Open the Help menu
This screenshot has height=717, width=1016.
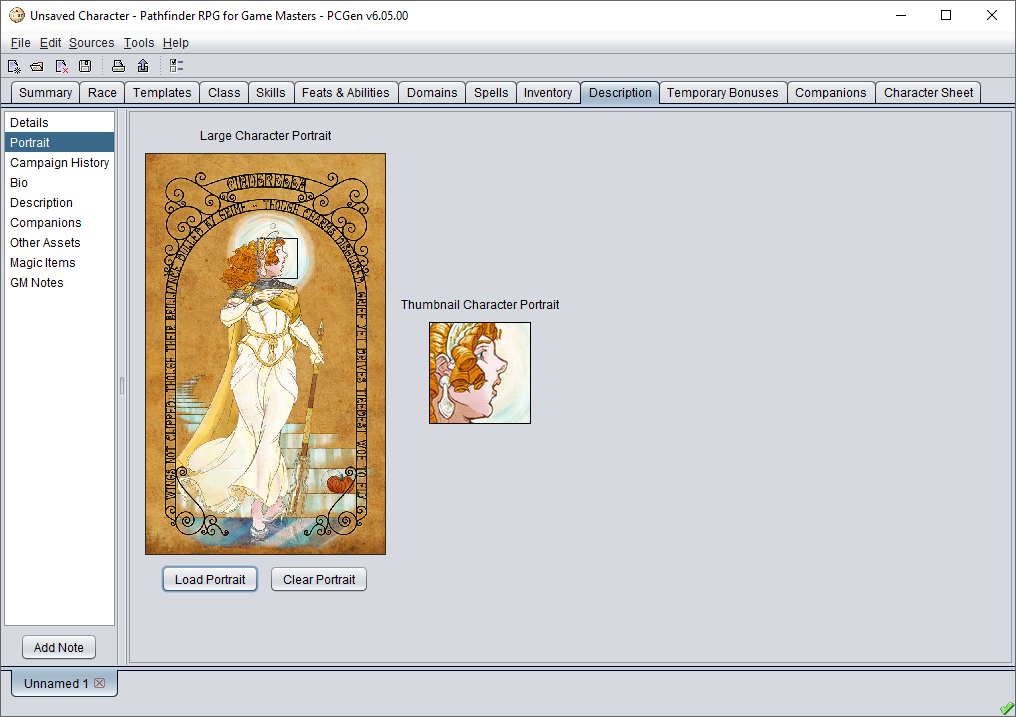coord(176,43)
